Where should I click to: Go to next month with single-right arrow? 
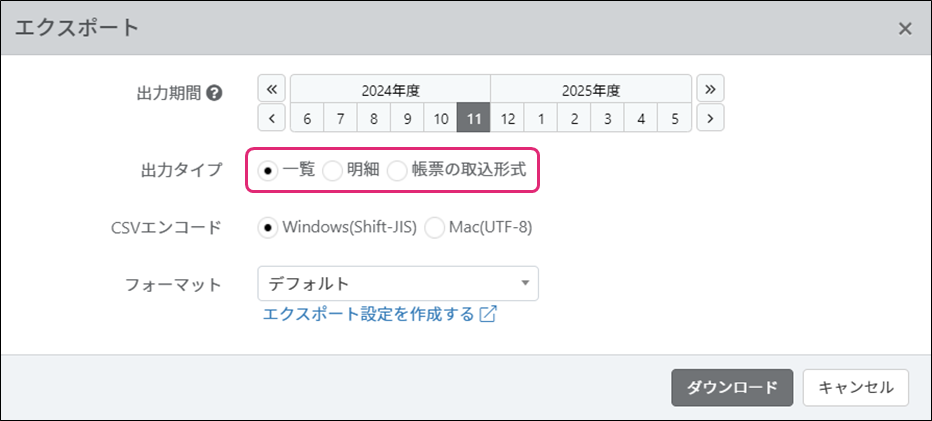[710, 118]
